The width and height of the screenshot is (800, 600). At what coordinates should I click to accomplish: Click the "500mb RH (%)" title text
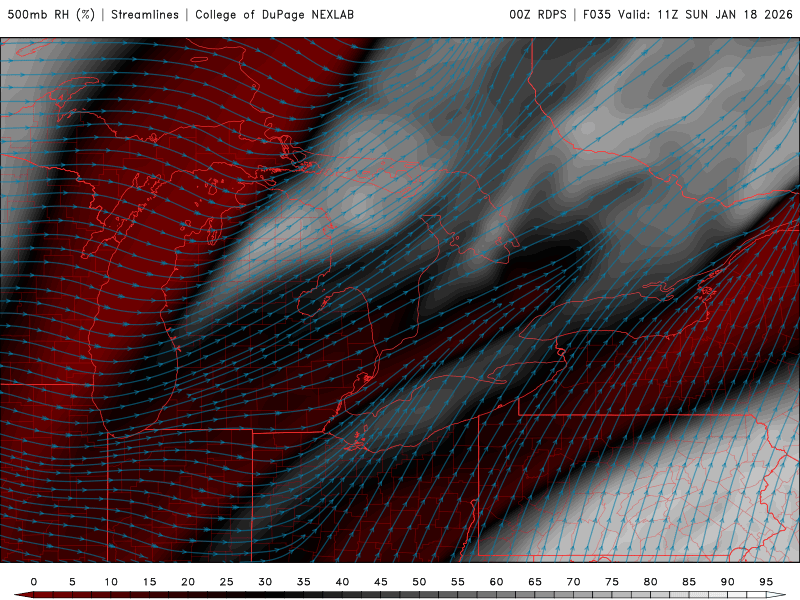(51, 15)
